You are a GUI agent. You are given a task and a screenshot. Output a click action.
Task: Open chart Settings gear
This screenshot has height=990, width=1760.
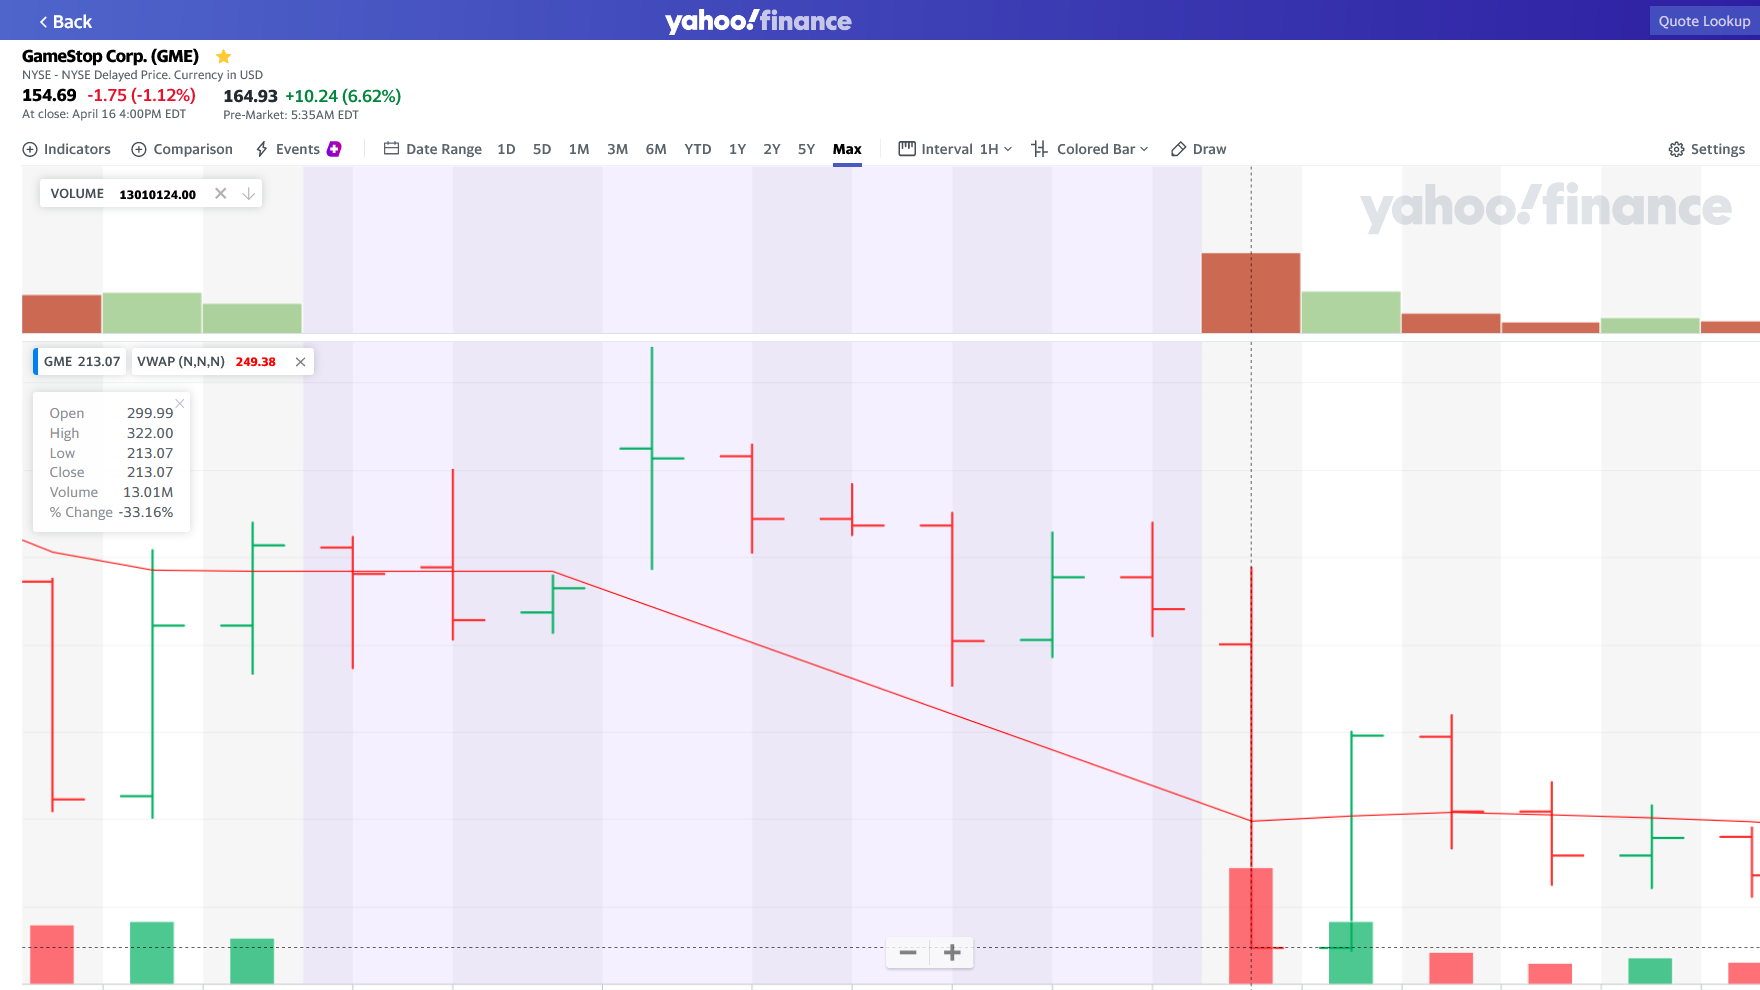1707,149
